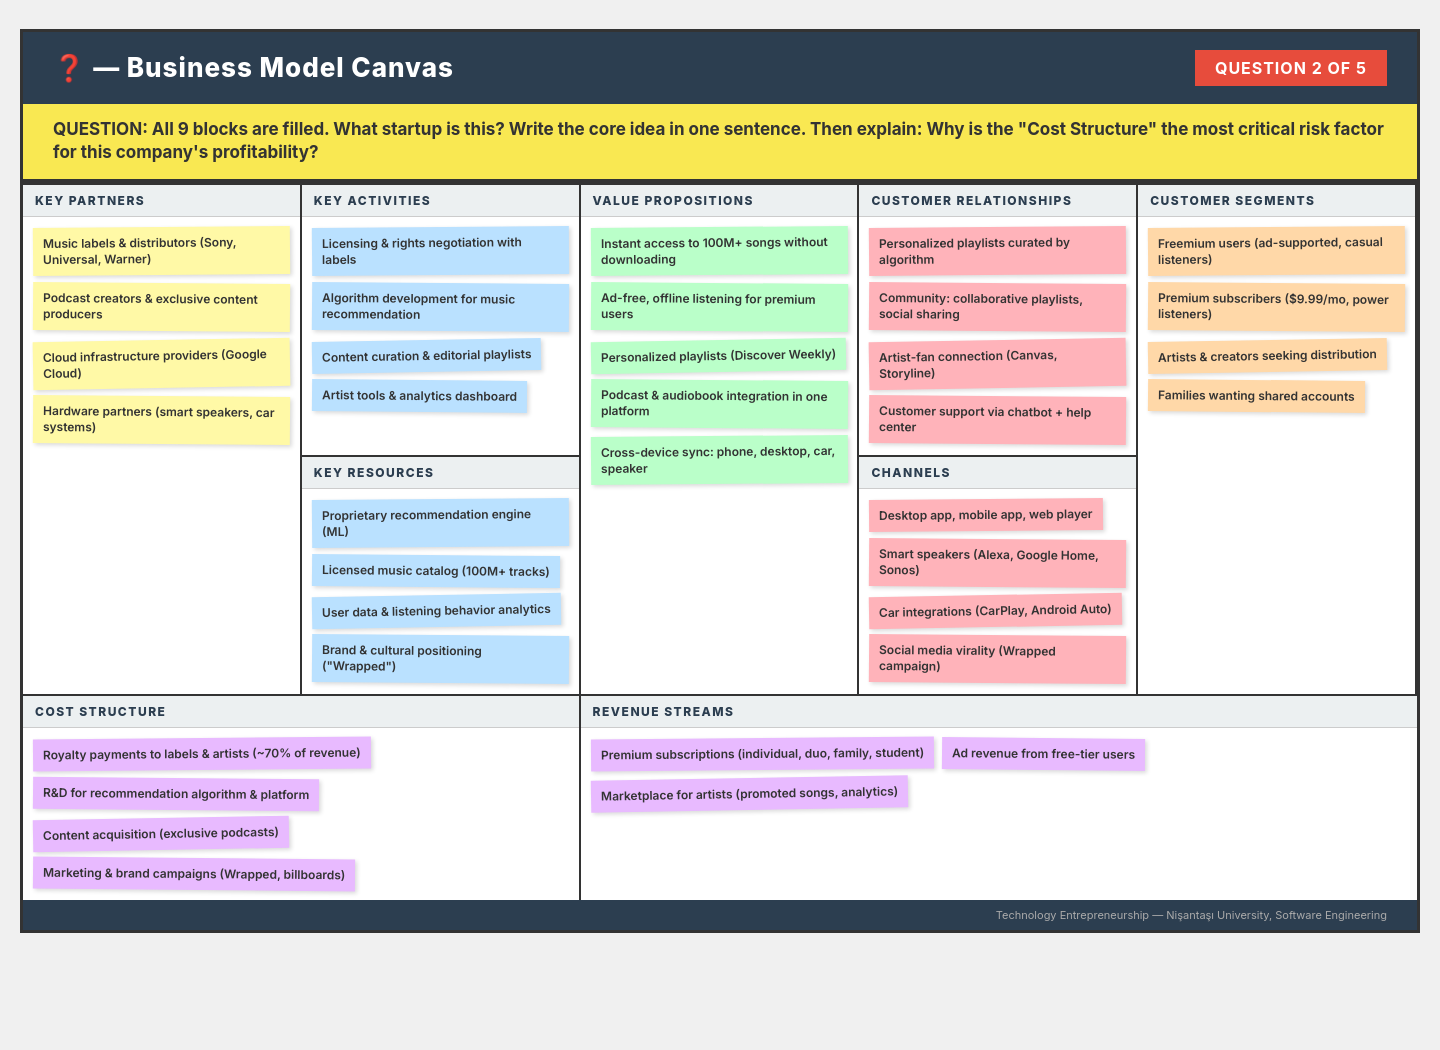Click the Royalty payments to labels note

click(x=202, y=754)
